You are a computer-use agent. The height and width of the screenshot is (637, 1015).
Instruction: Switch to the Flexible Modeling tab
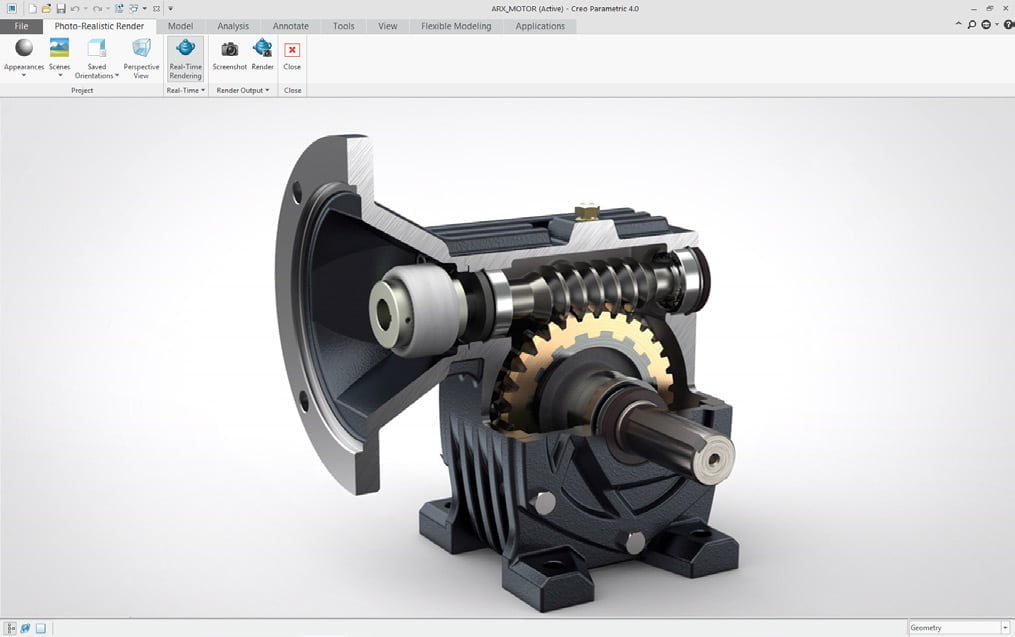click(x=455, y=26)
